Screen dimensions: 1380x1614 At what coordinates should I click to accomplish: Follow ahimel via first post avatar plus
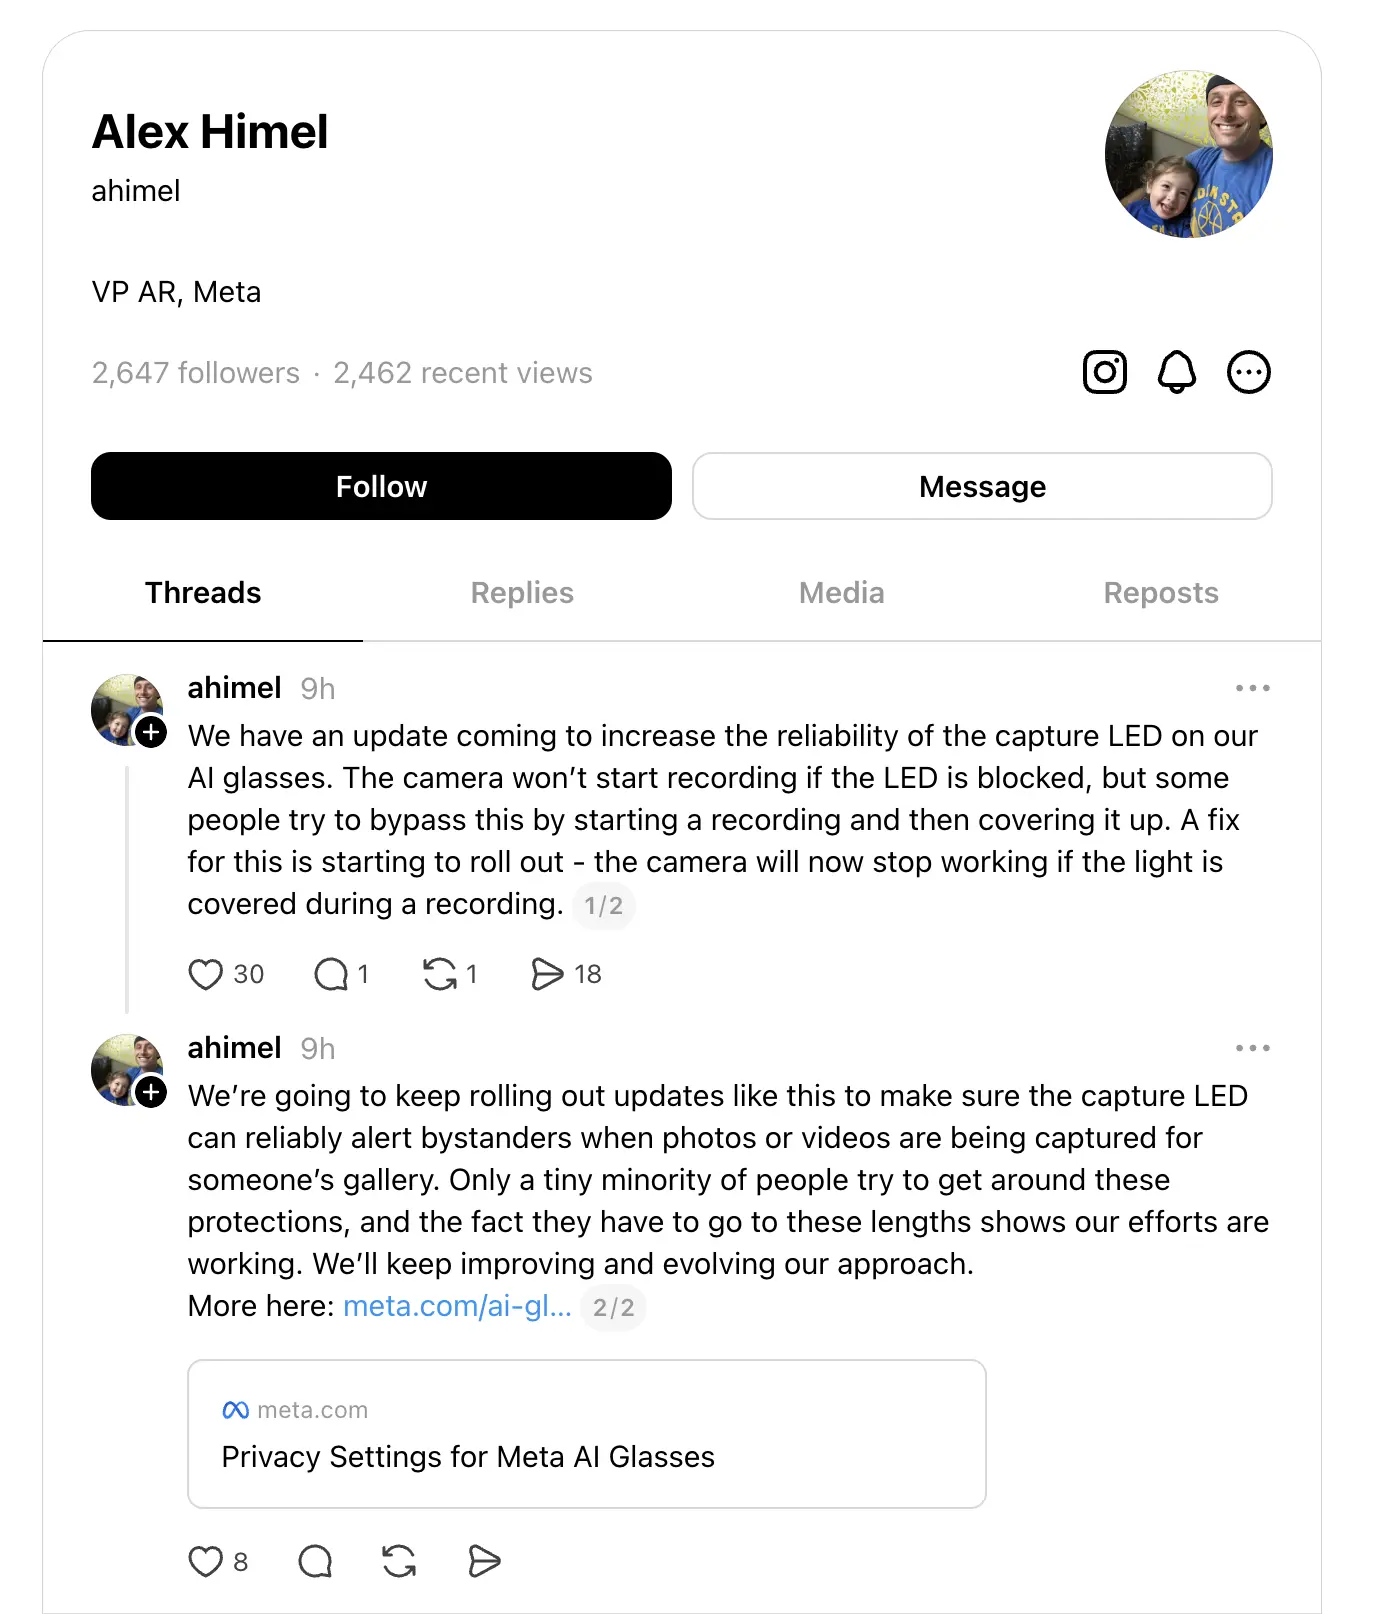[x=151, y=732]
